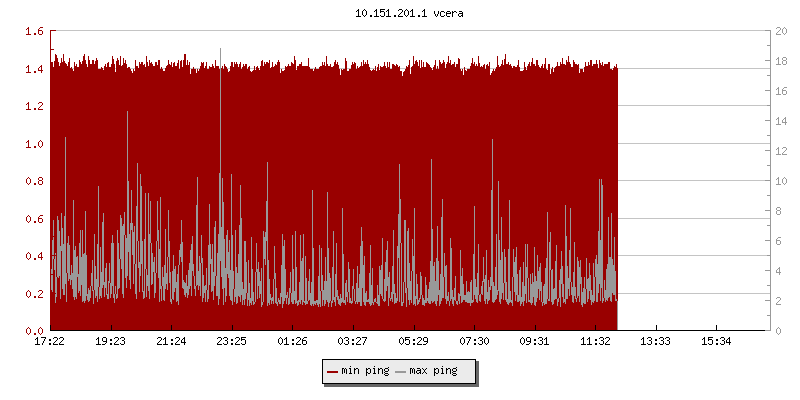Screen dimensions: 800x400
Task: Click the 15:34 time axis label
Action: (x=717, y=341)
